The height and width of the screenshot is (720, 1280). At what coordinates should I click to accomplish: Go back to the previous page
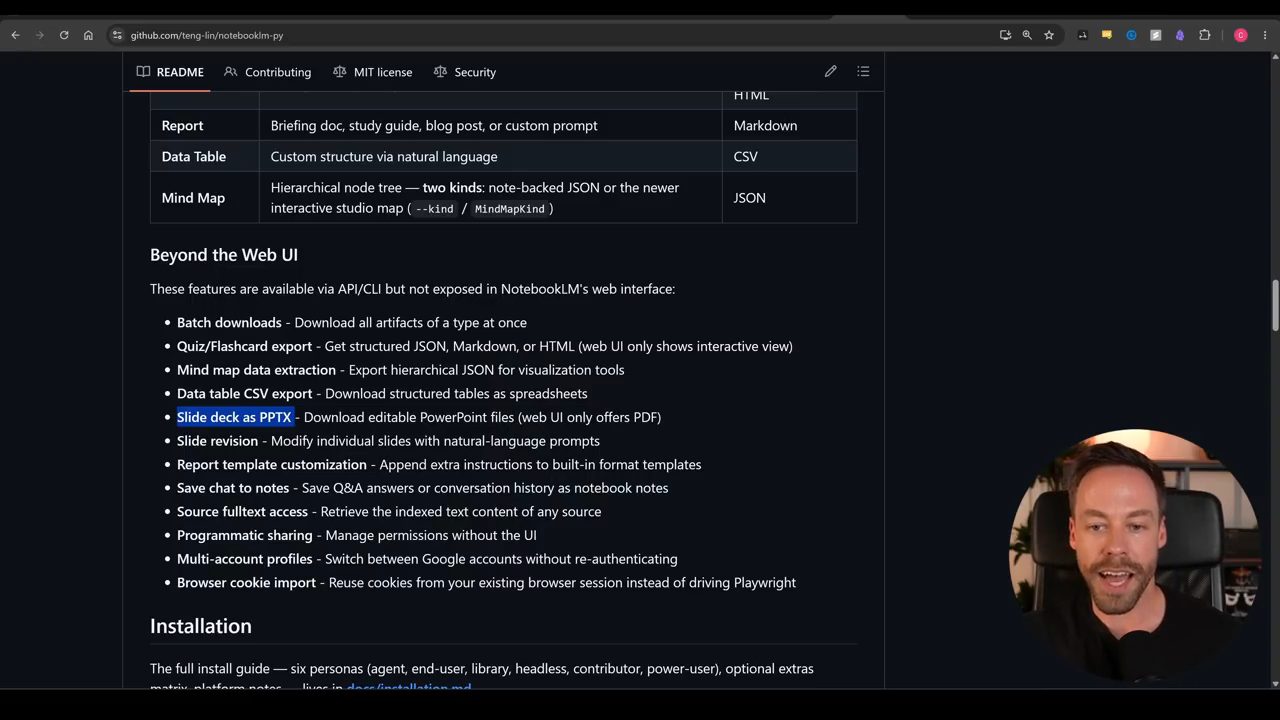pyautogui.click(x=15, y=35)
